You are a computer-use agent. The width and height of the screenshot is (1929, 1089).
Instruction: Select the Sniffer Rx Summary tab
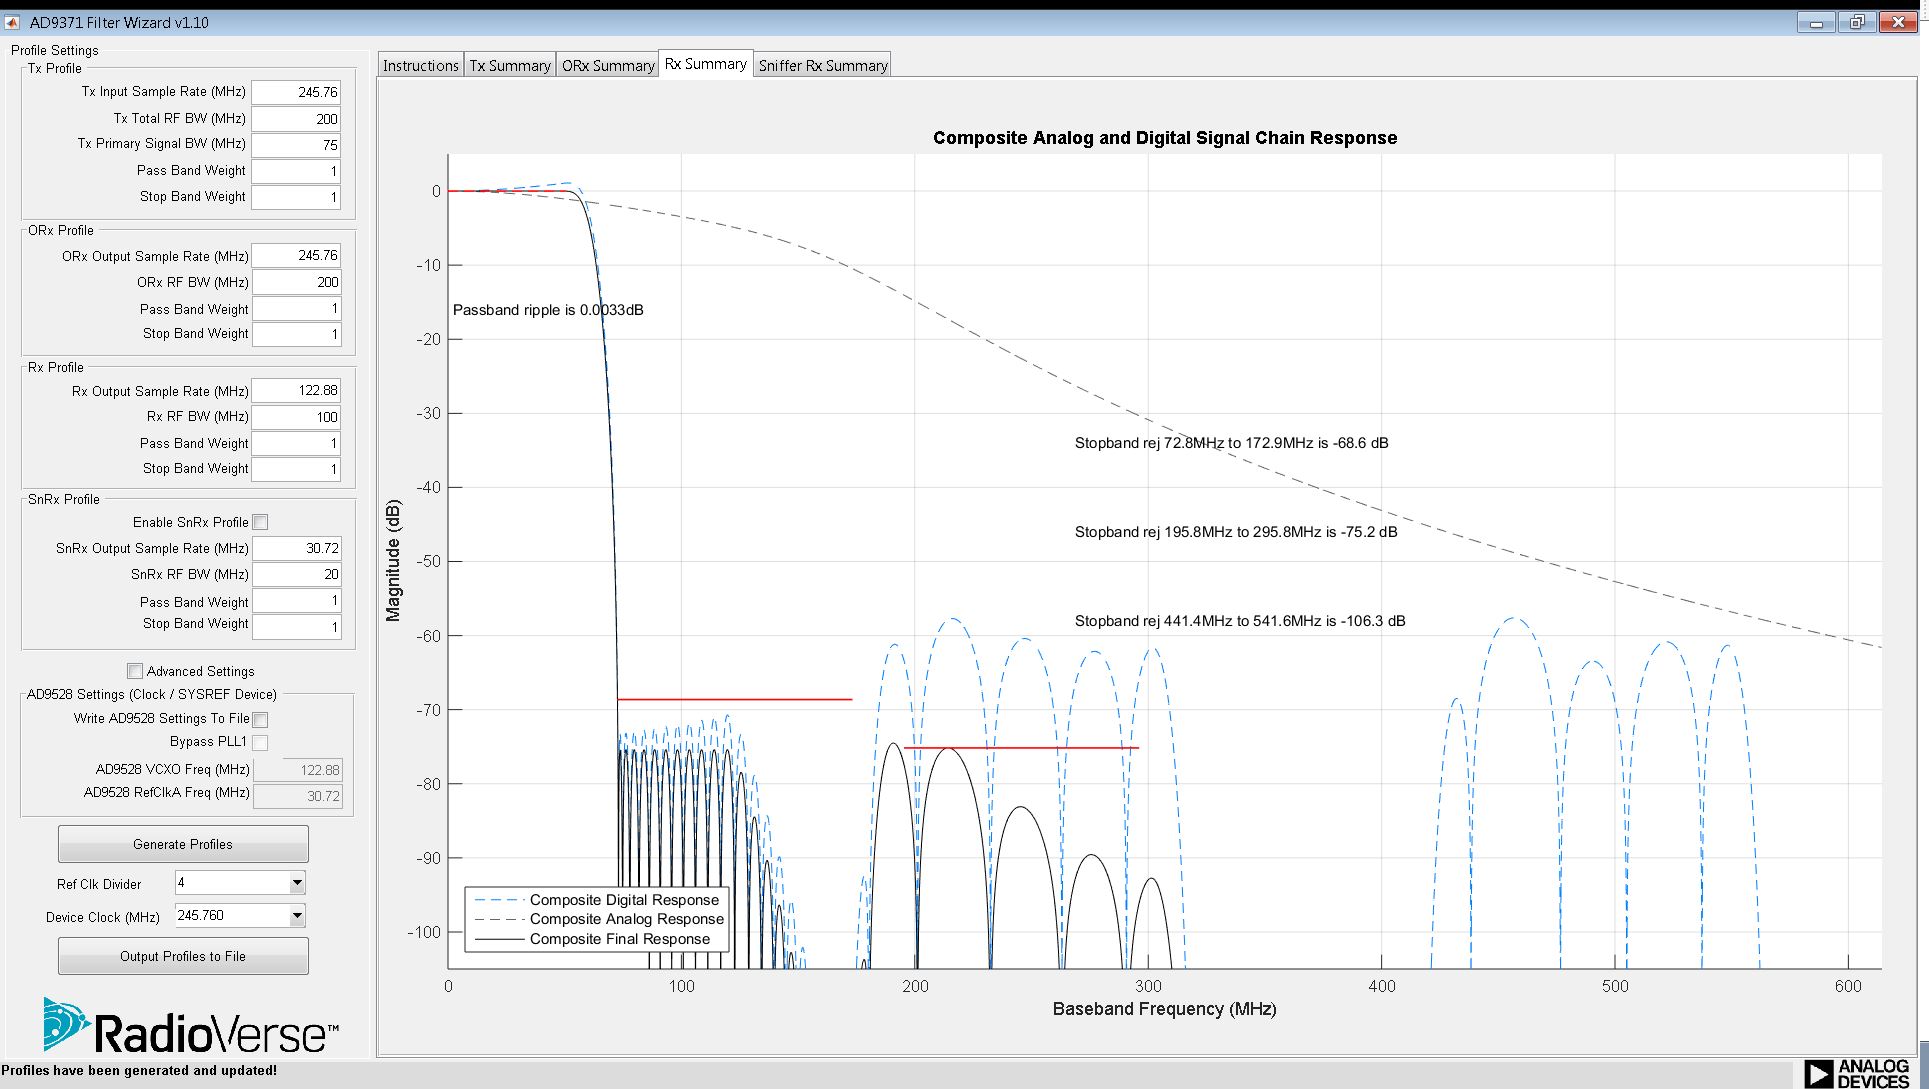pos(822,66)
